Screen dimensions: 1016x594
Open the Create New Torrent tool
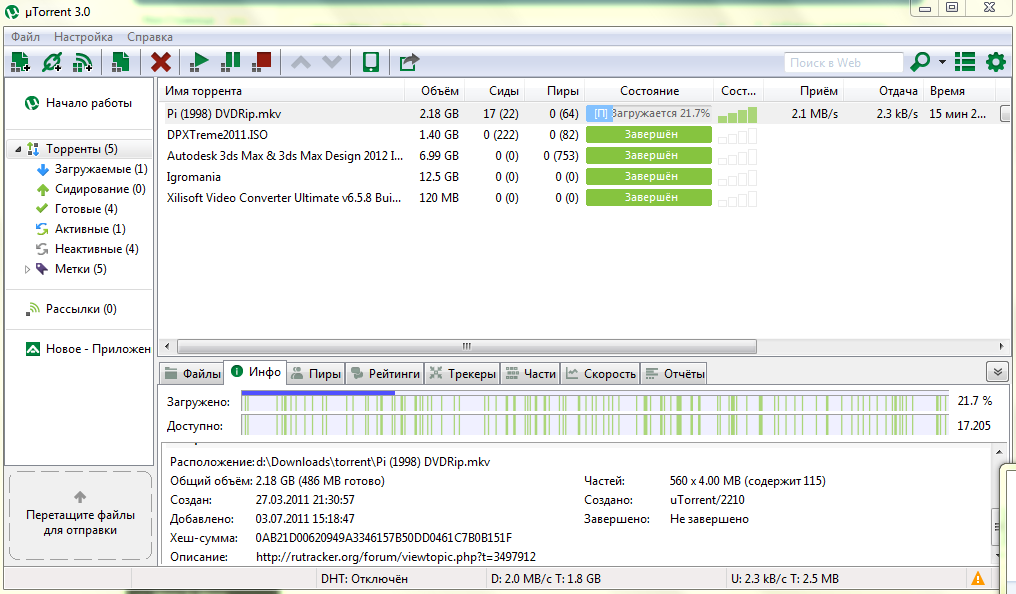tap(120, 61)
